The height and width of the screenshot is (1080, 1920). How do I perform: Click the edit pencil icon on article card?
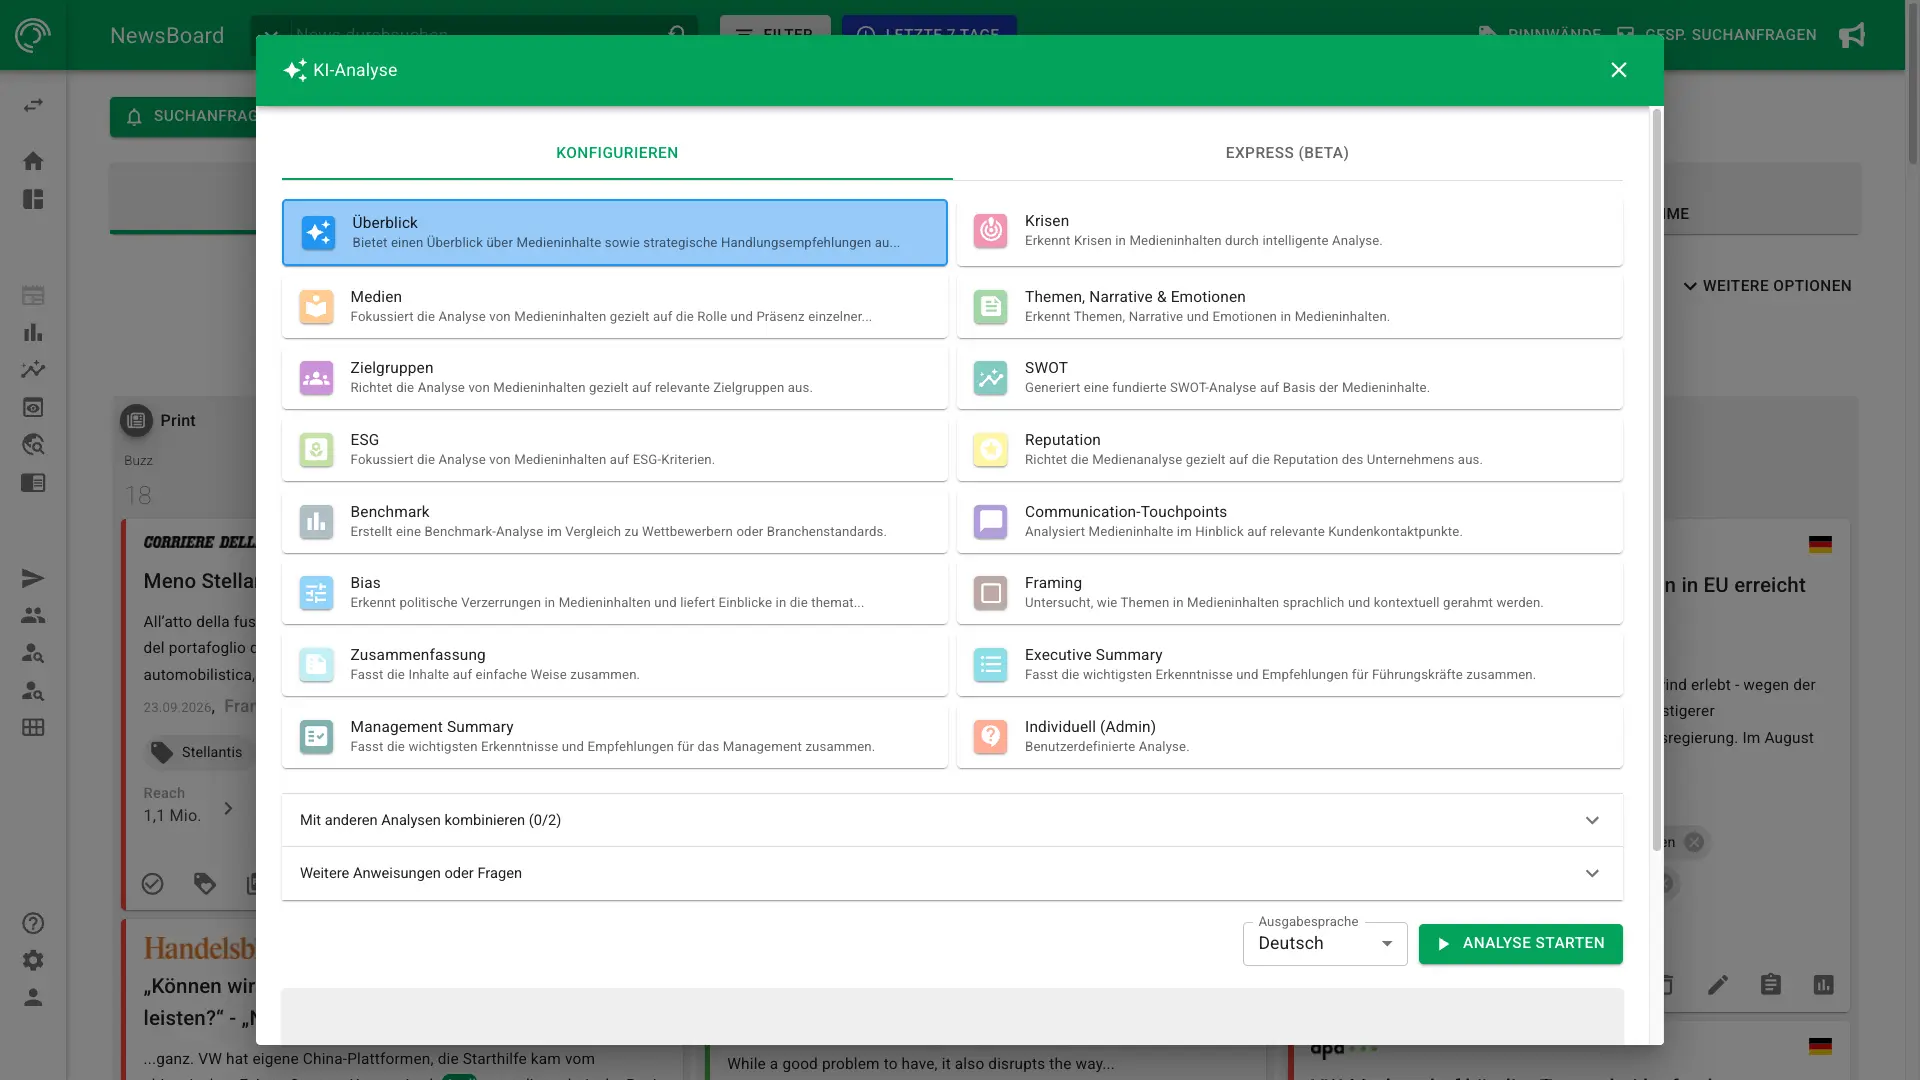pyautogui.click(x=1718, y=985)
